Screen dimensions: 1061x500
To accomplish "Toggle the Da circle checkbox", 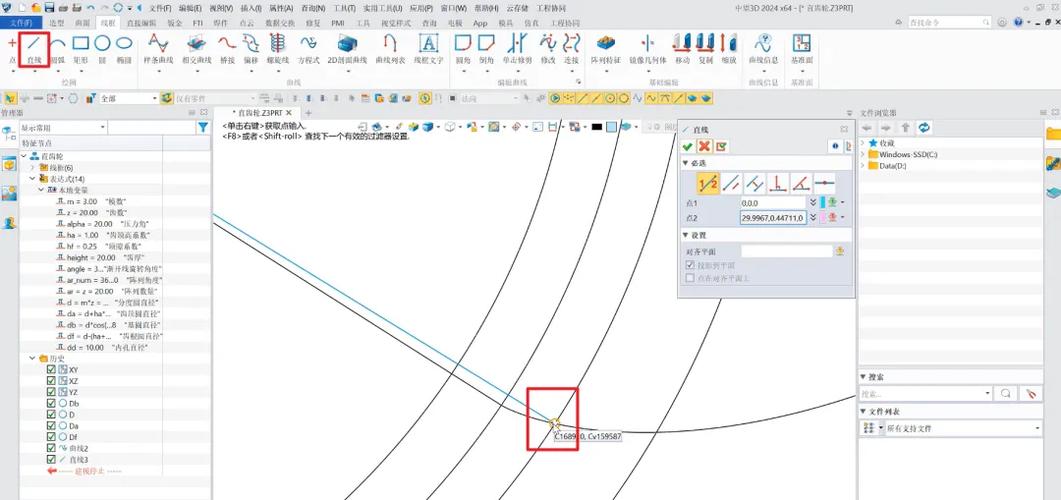I will coord(51,426).
